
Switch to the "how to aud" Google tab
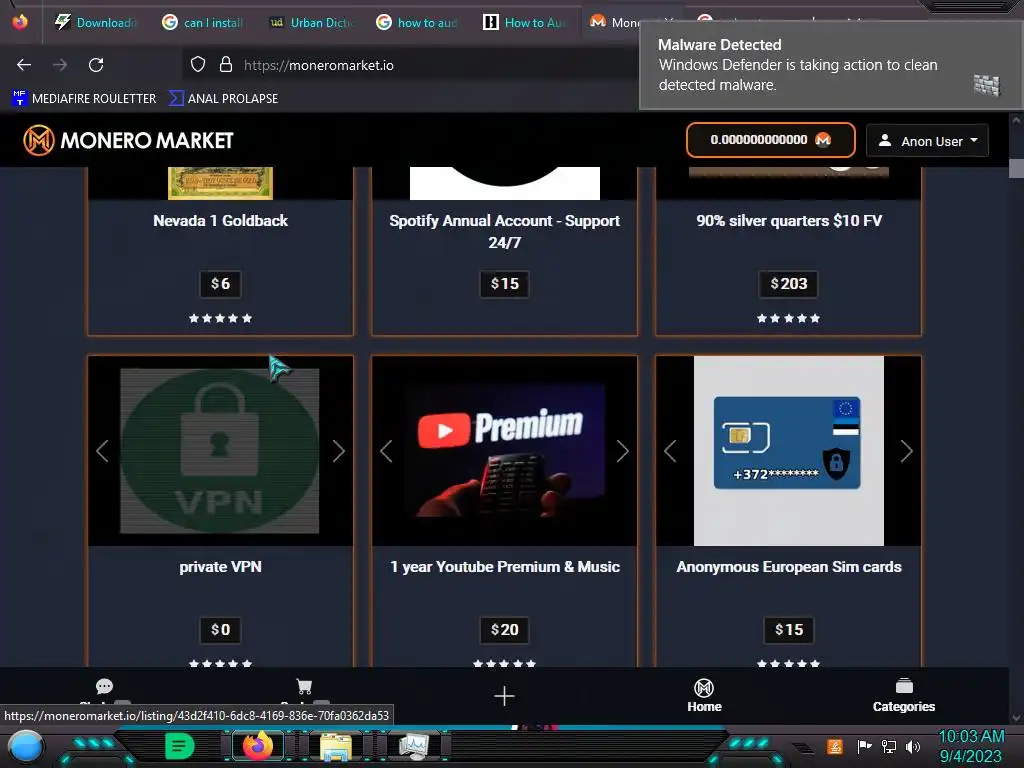point(418,23)
